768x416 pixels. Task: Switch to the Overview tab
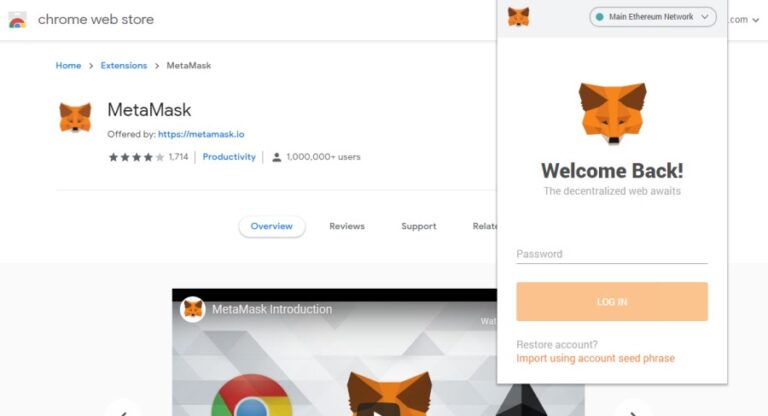coord(272,226)
